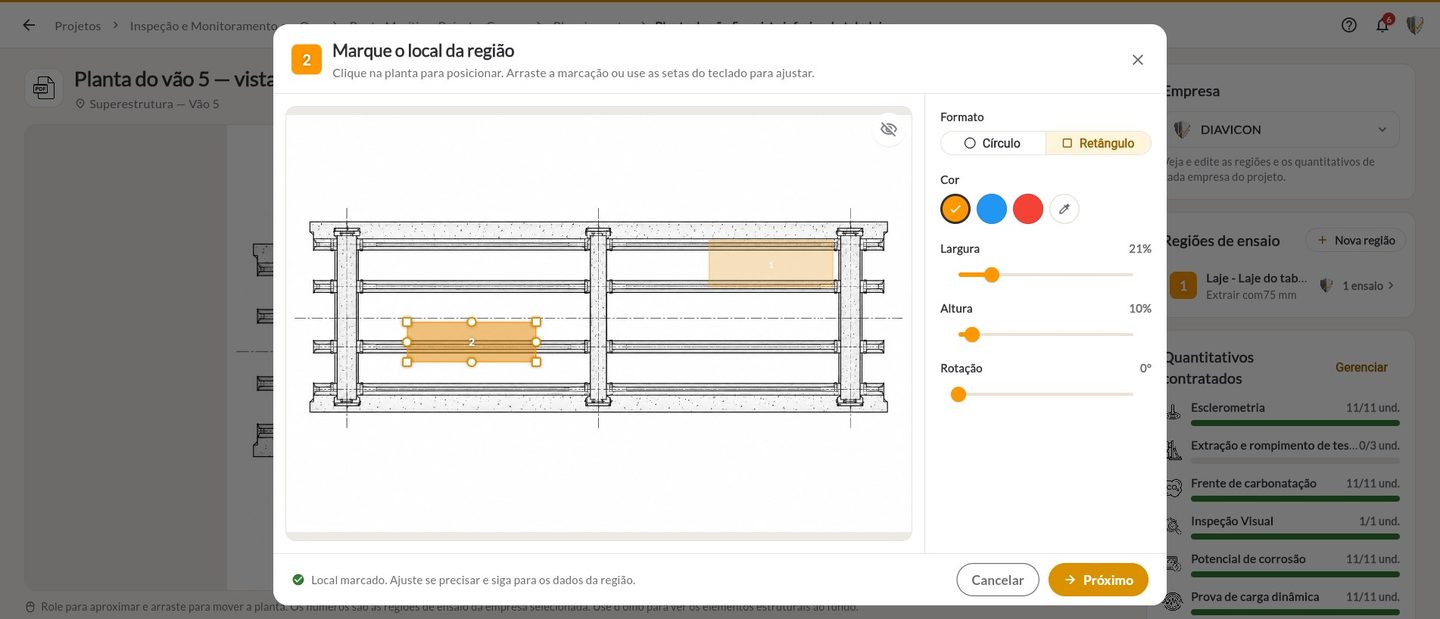This screenshot has width=1440, height=619.
Task: Click the PDF document icon beside title
Action: pyautogui.click(x=43, y=88)
